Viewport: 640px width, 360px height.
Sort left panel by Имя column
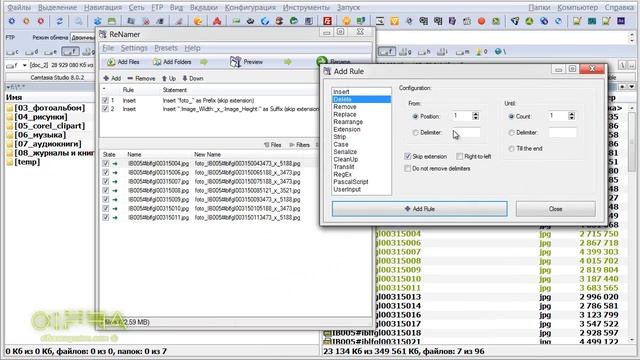(x=14, y=97)
